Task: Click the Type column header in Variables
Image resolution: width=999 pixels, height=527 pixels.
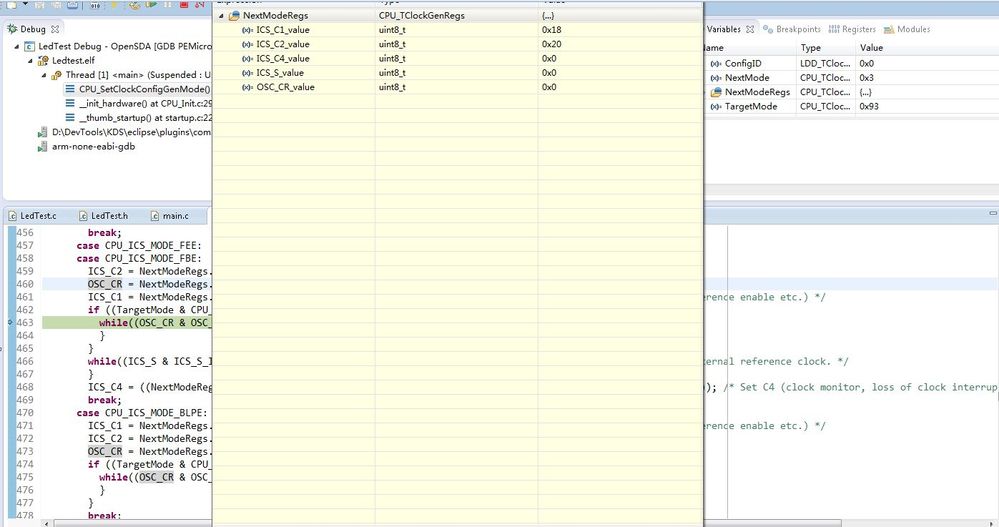Action: coord(810,48)
